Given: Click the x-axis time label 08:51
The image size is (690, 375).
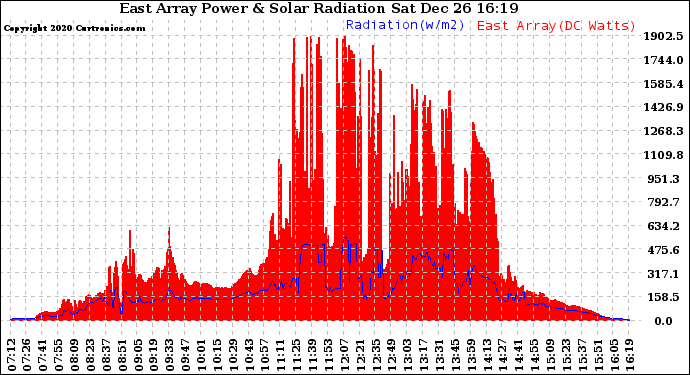Looking at the screenshot, I should pos(122,355).
